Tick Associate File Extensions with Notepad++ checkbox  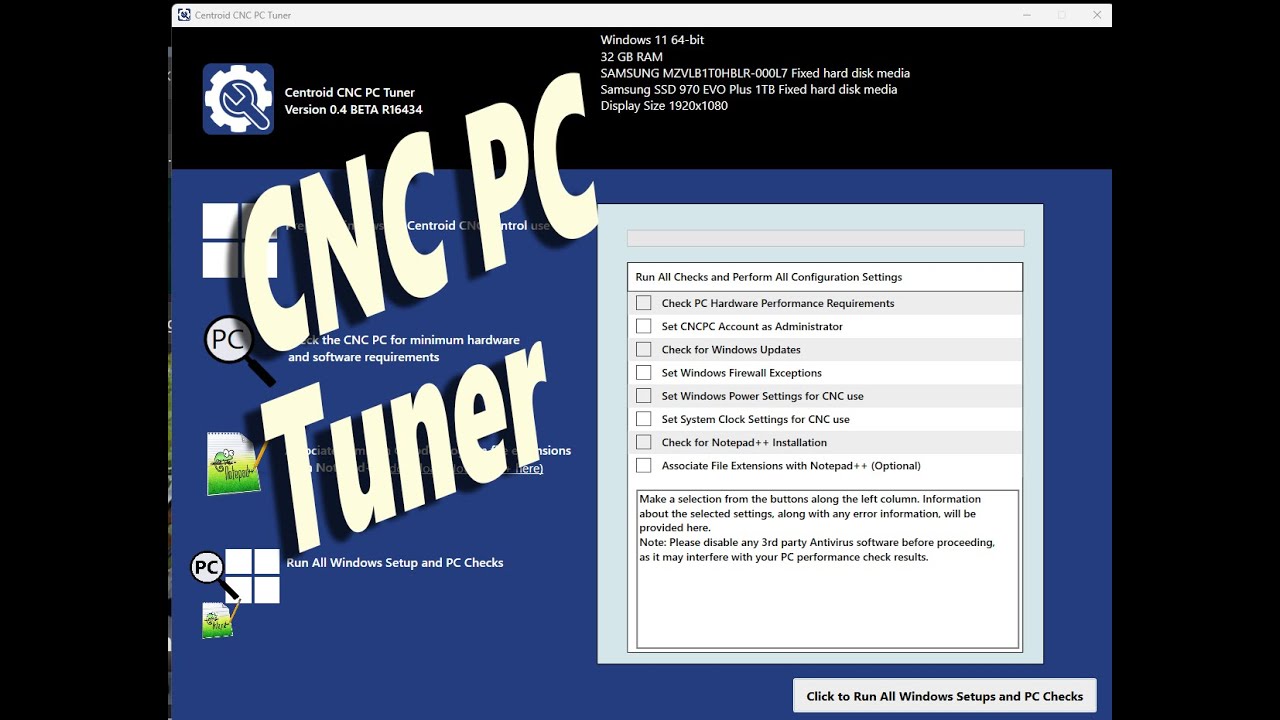click(643, 465)
